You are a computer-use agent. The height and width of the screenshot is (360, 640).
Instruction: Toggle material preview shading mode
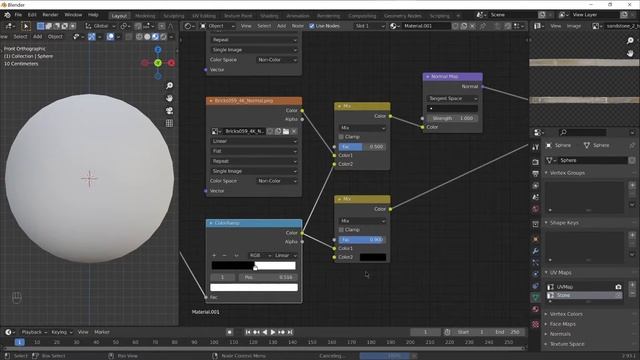point(155,37)
